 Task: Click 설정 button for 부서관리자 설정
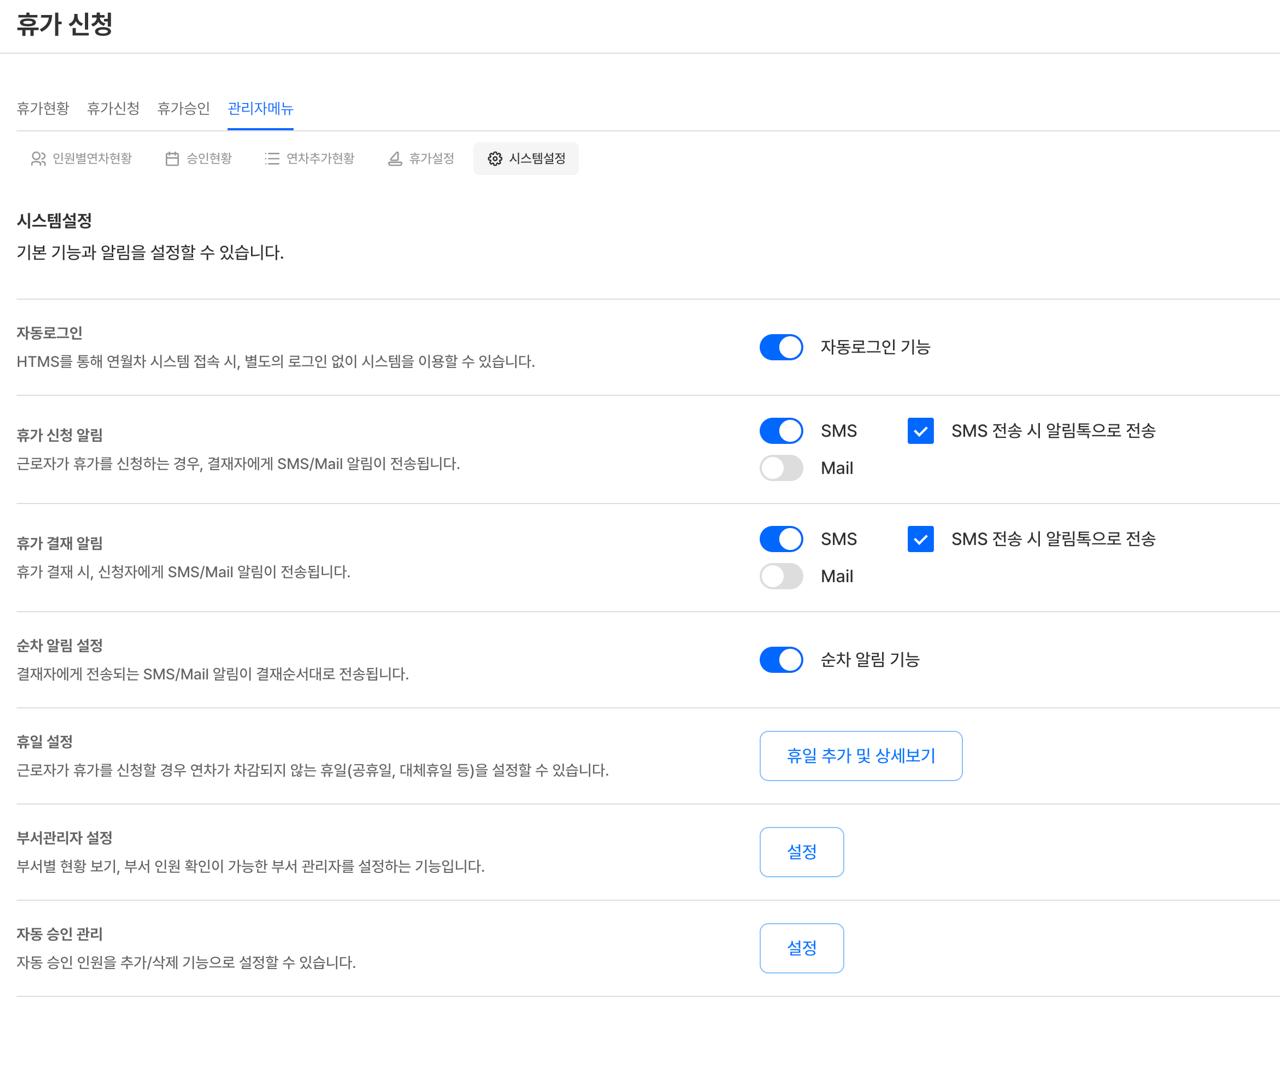pyautogui.click(x=802, y=852)
